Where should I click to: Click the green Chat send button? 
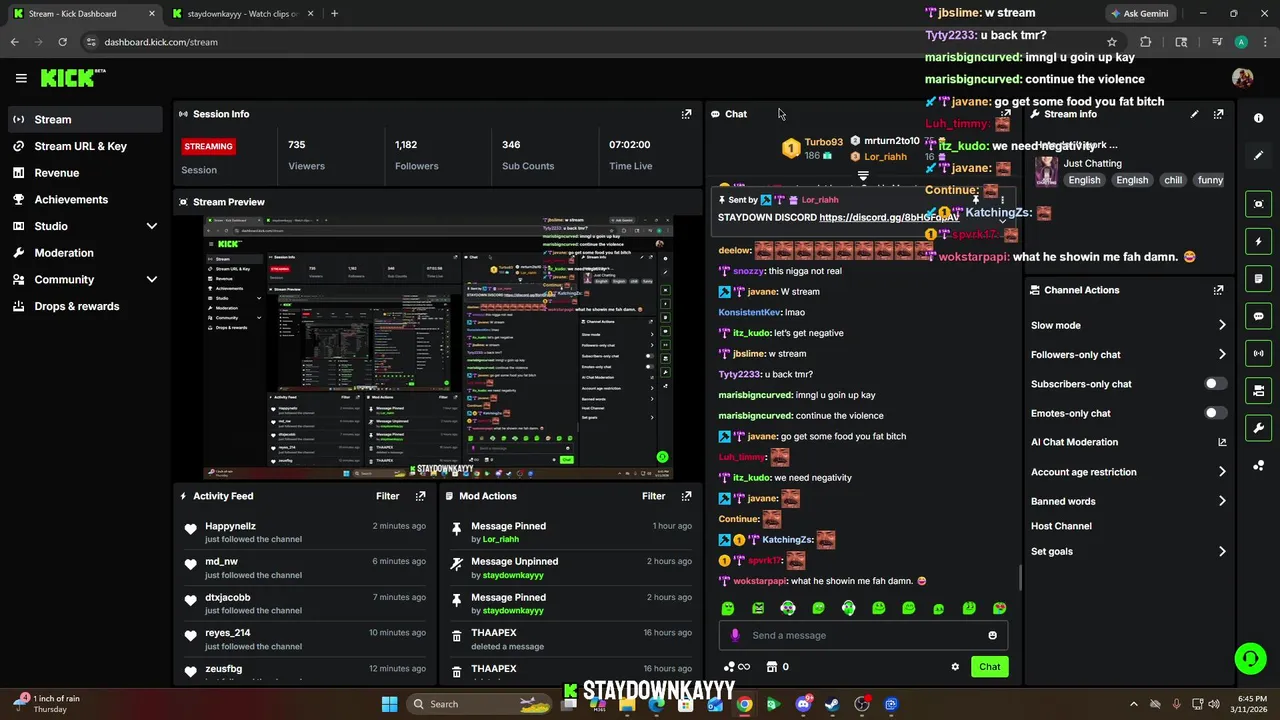pos(989,667)
